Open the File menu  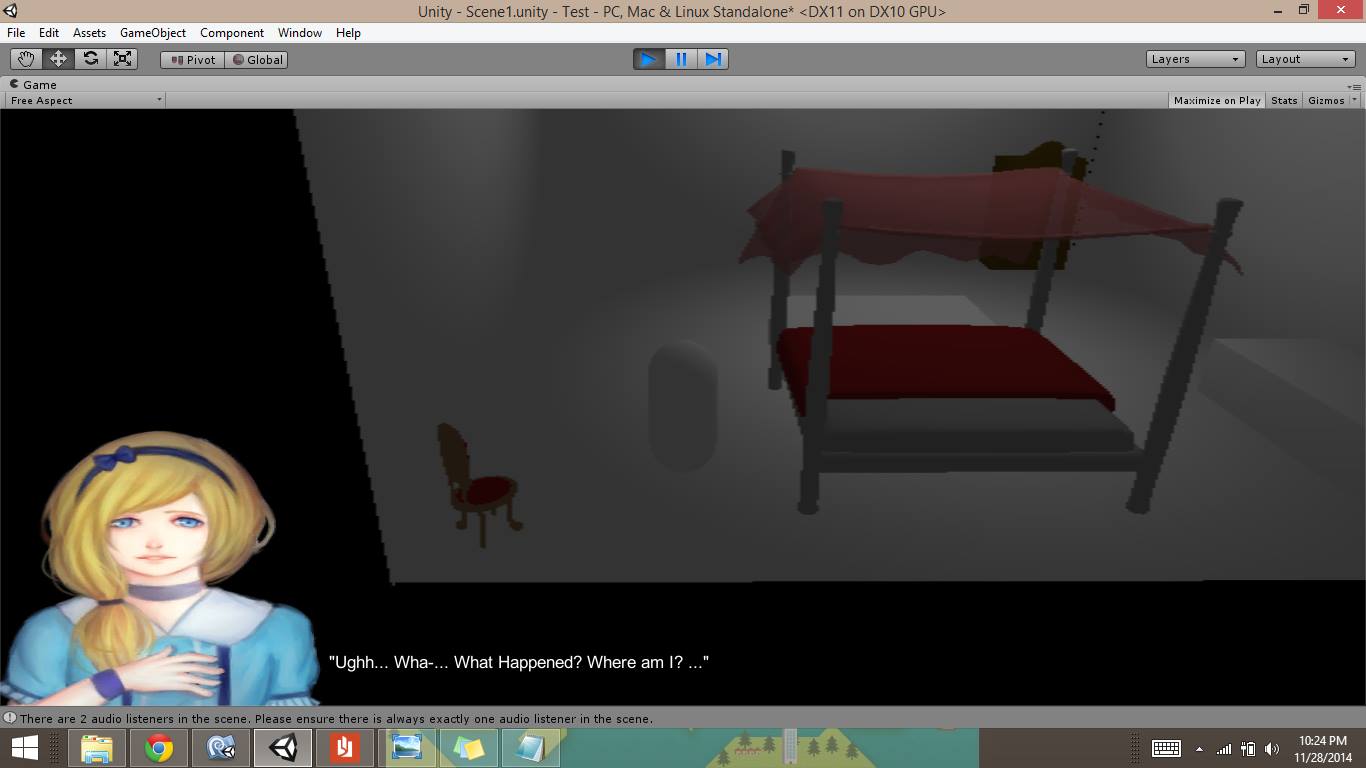(x=16, y=33)
